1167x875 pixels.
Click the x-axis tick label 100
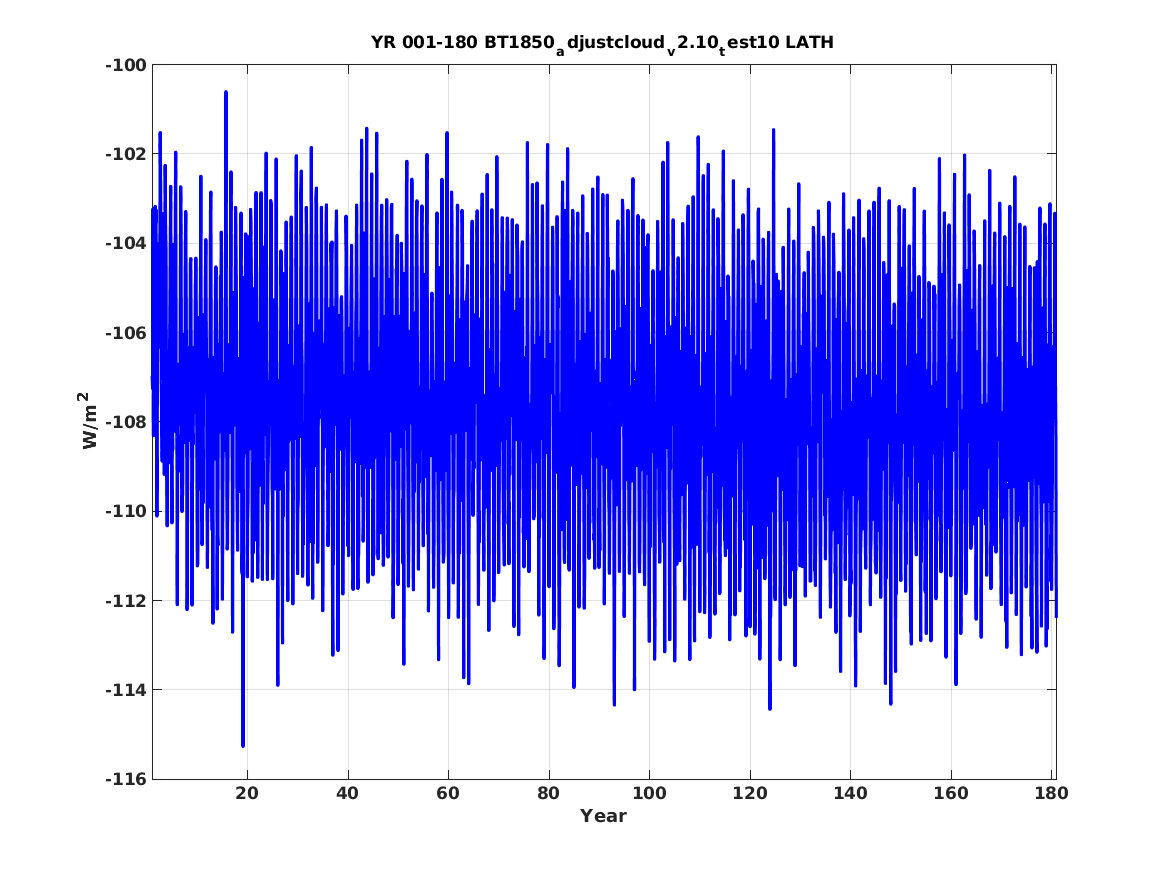pos(649,793)
